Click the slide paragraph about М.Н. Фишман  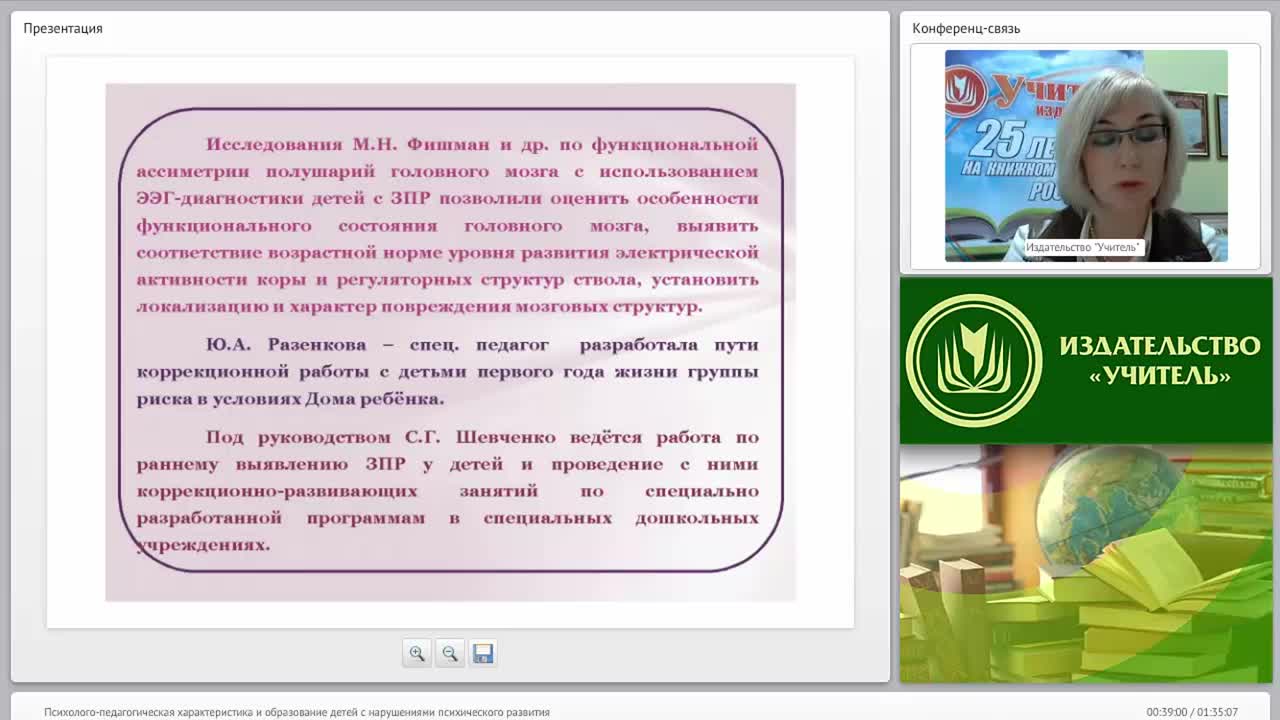(x=448, y=225)
